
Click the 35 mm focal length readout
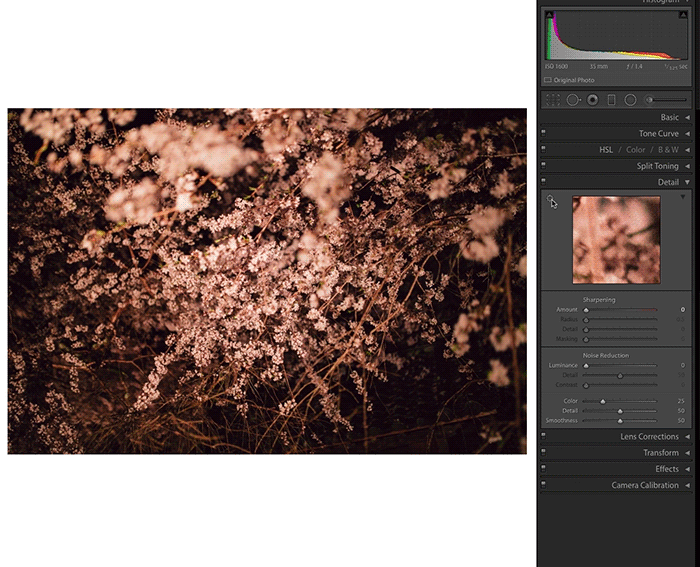pos(599,67)
